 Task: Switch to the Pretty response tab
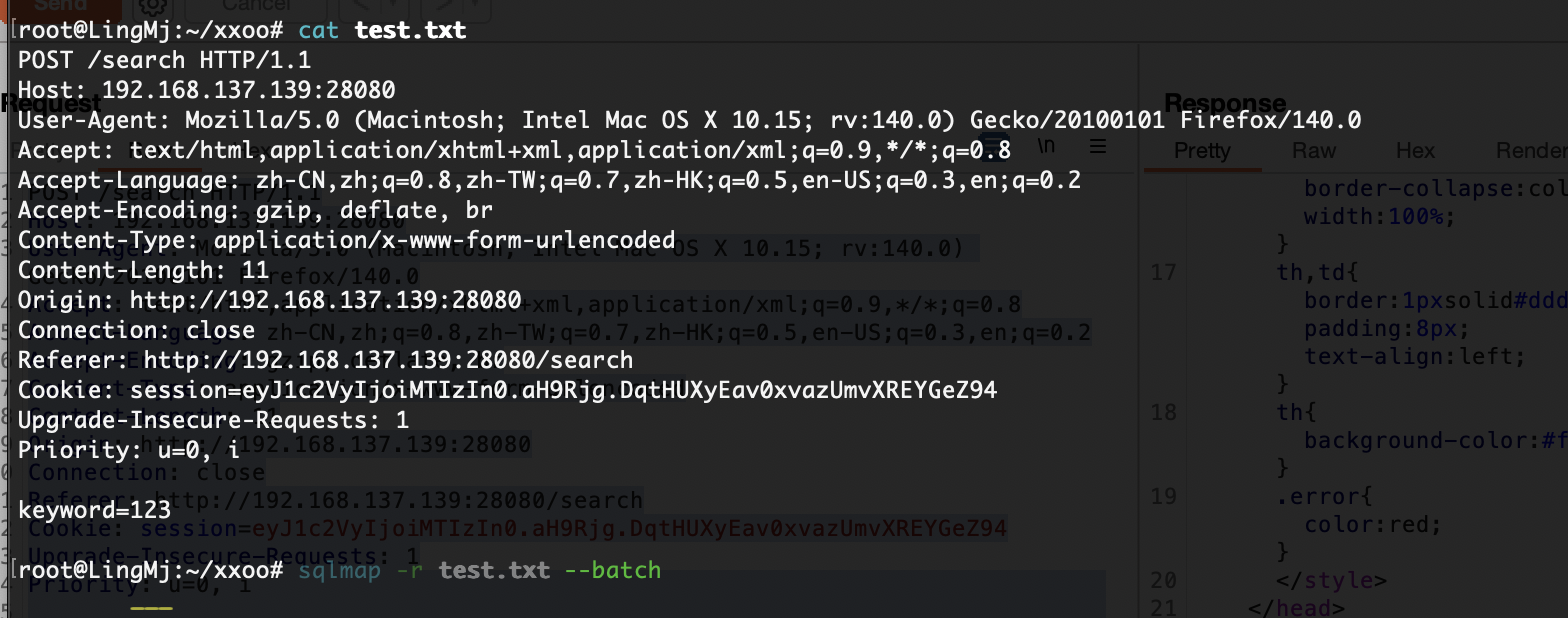click(x=1202, y=151)
